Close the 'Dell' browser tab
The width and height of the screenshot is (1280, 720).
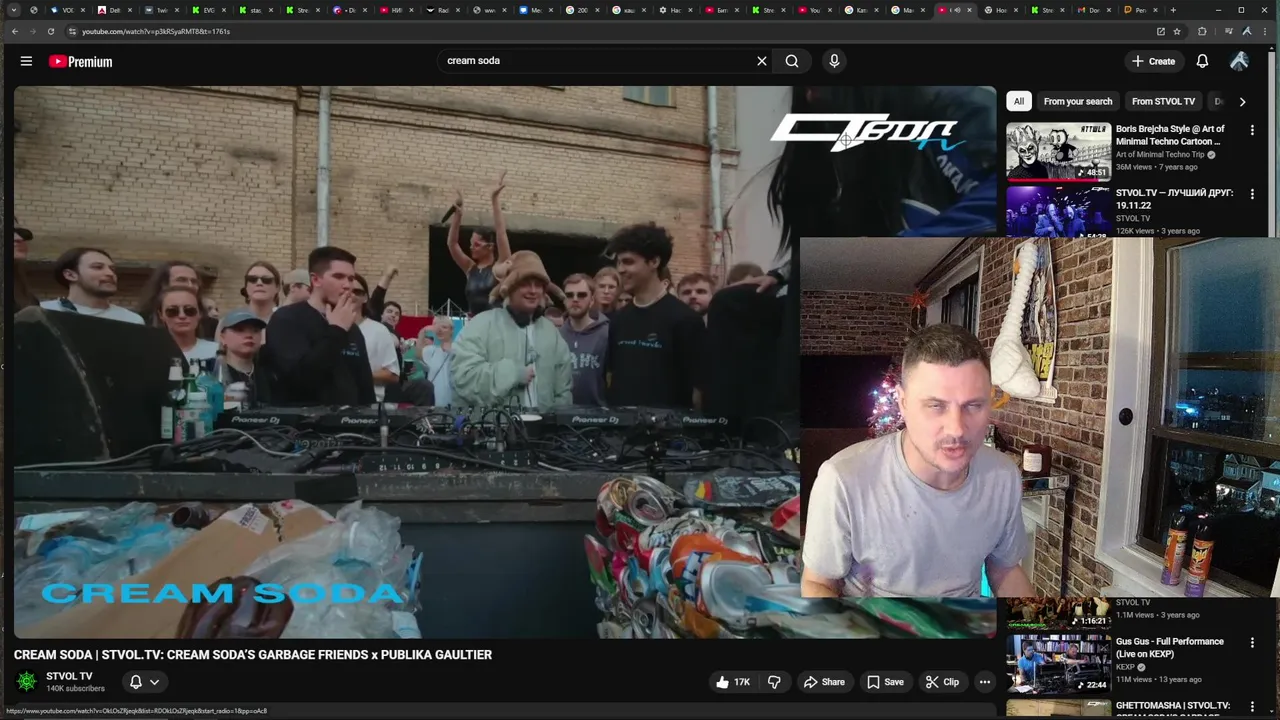130,10
